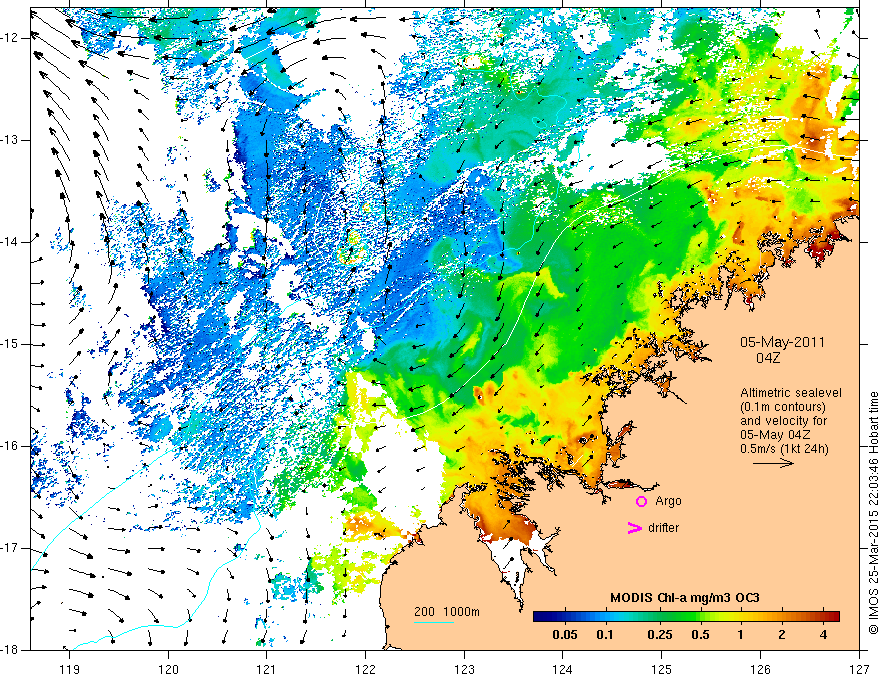Click the longitude axis label '124'
The width and height of the screenshot is (880, 680).
click(x=563, y=669)
